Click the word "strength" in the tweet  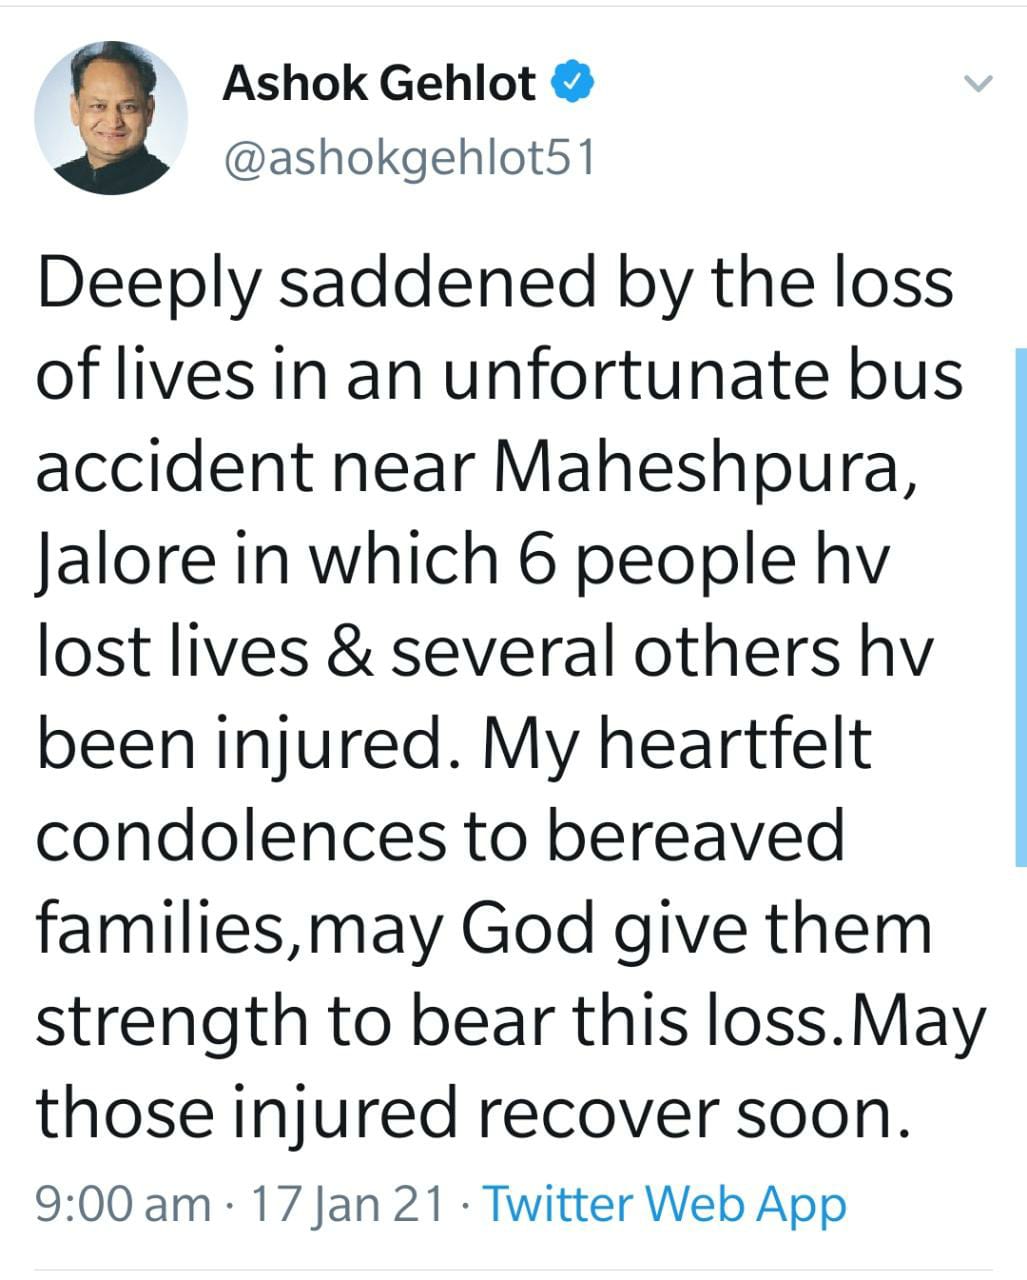[x=172, y=1020]
